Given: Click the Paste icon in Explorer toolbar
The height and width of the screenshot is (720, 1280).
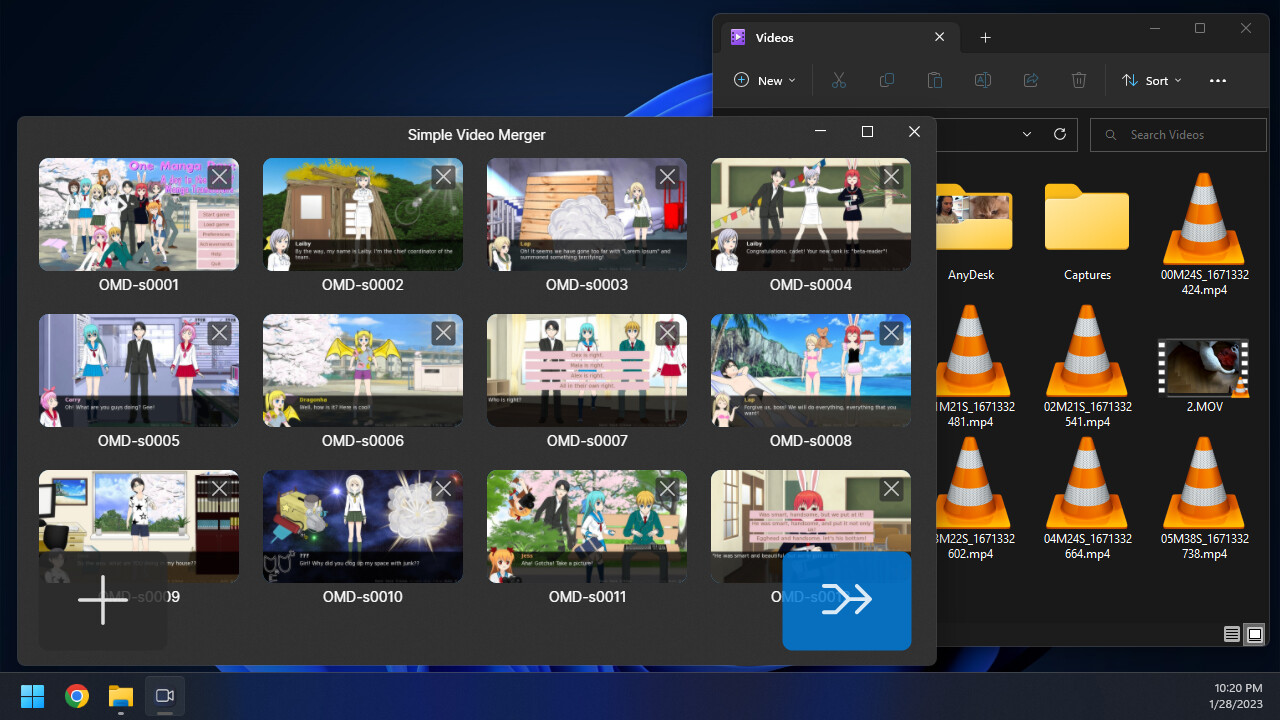Looking at the screenshot, I should point(935,80).
